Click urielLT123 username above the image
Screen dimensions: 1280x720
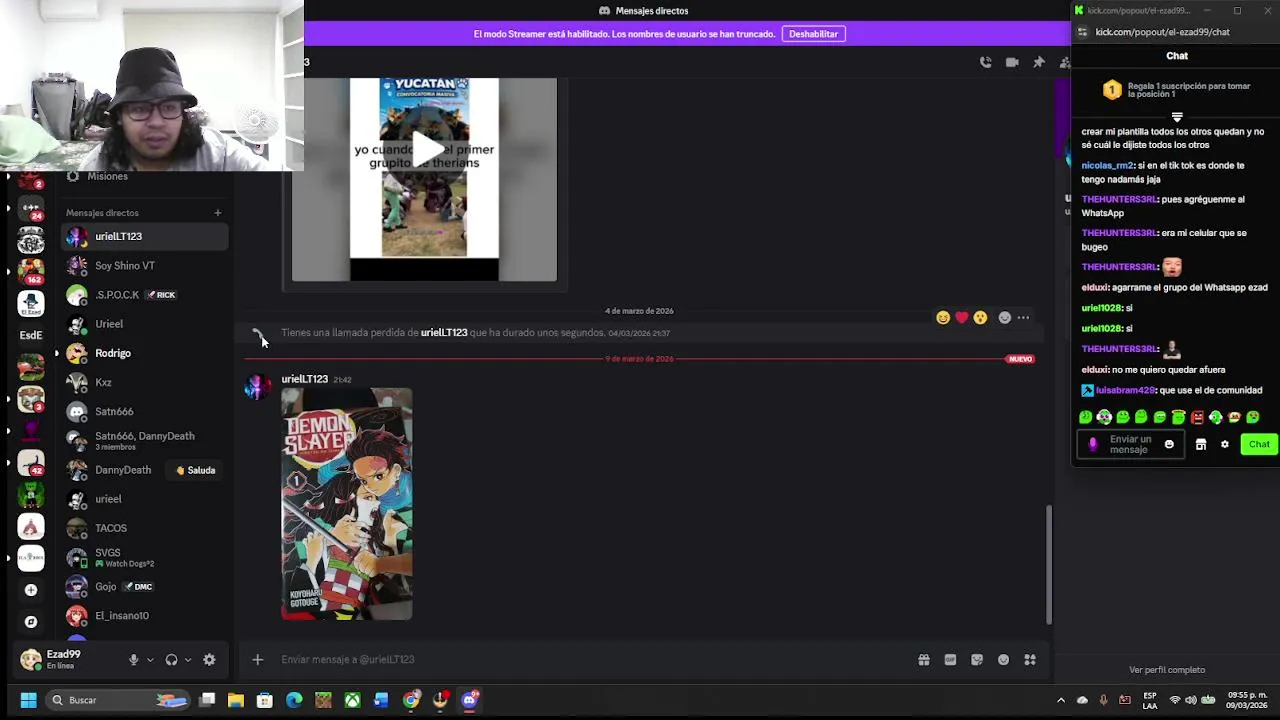[x=304, y=379]
